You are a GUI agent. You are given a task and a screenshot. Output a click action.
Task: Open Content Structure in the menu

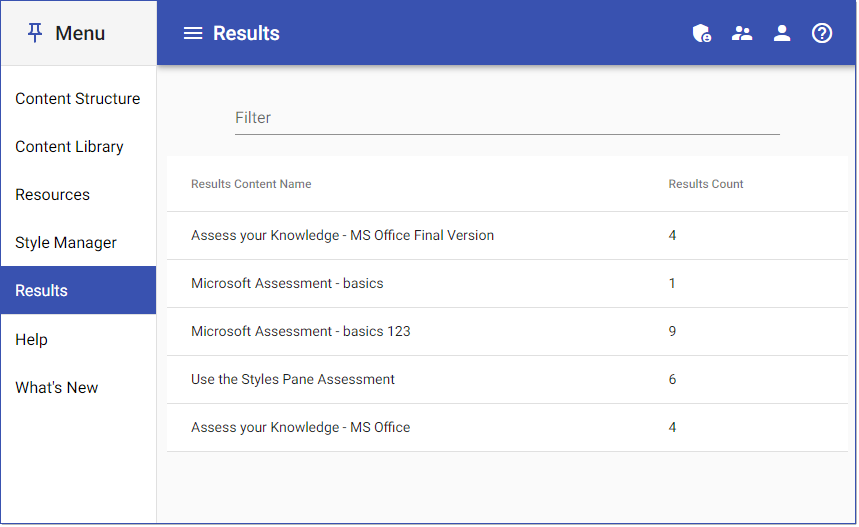tap(78, 99)
